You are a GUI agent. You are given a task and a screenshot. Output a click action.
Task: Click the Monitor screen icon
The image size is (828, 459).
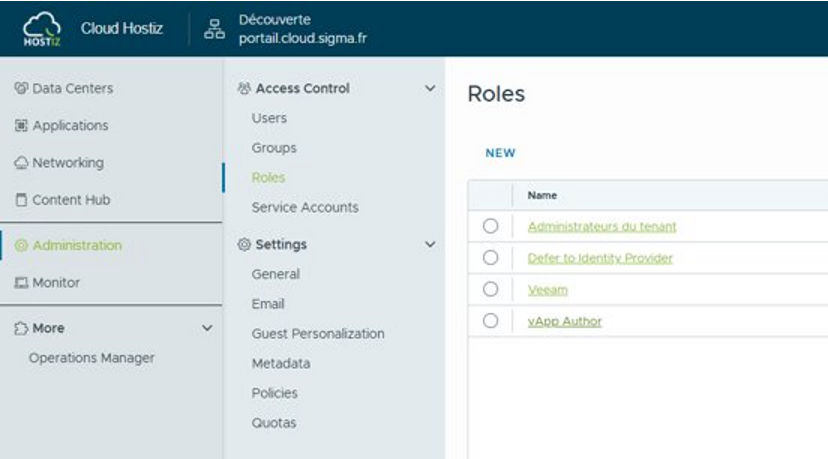pyautogui.click(x=21, y=283)
